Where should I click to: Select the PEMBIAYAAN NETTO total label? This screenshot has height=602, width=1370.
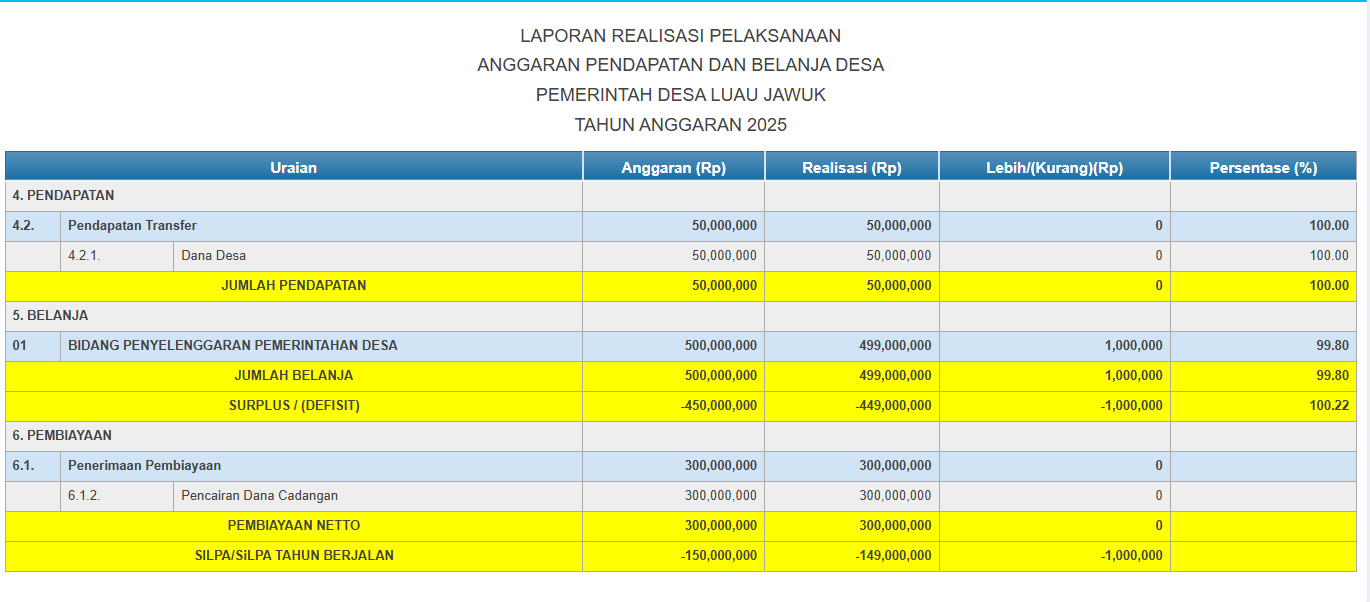click(293, 526)
